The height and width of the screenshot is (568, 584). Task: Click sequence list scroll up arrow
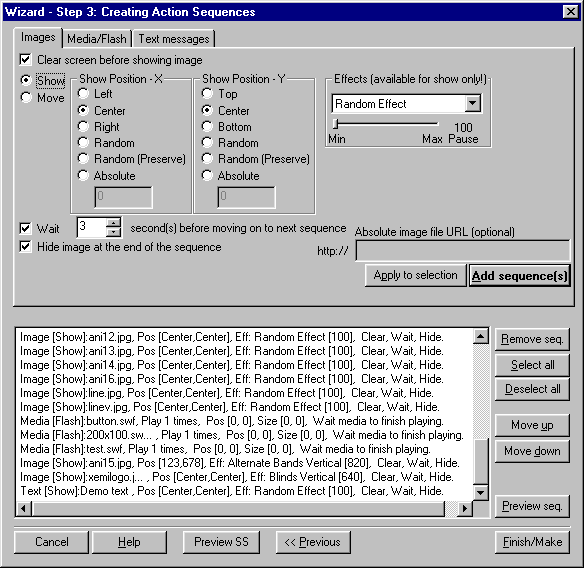480,336
